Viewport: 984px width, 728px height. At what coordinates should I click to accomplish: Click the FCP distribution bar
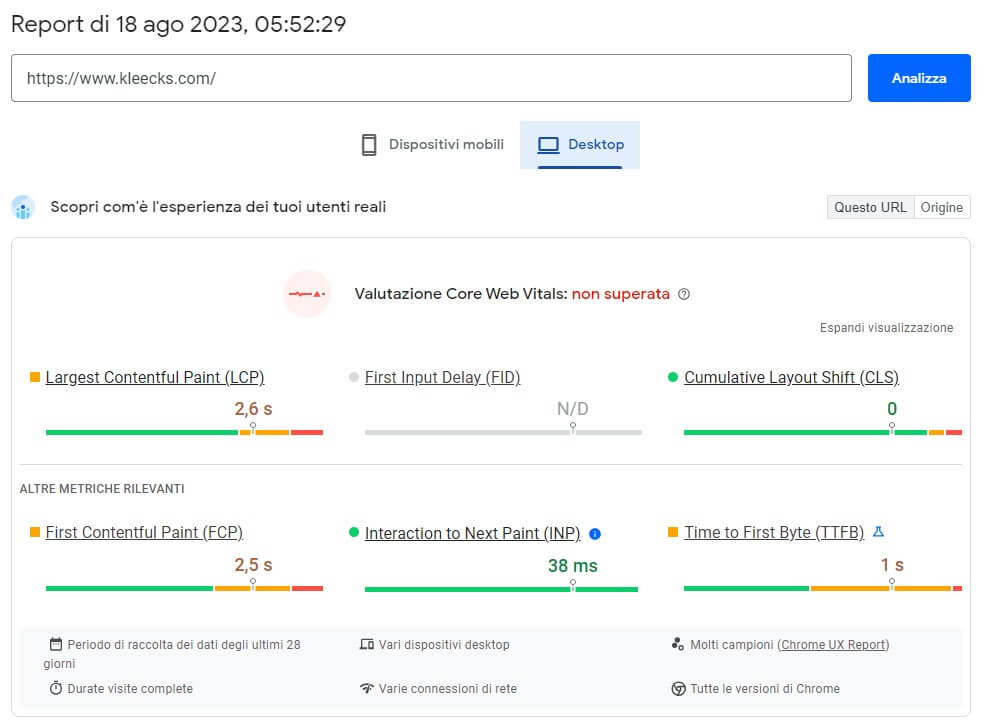pos(184,588)
